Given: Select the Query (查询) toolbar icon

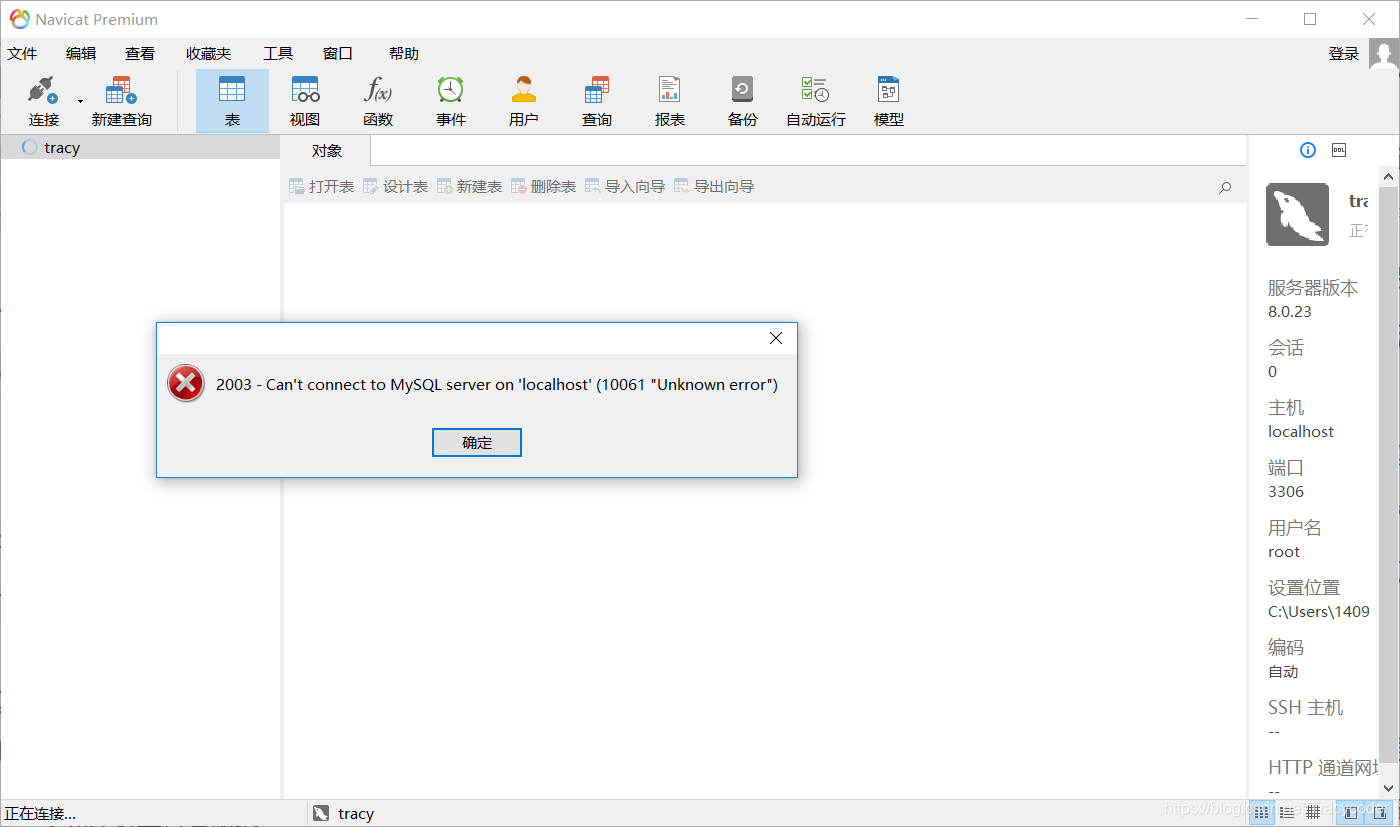Looking at the screenshot, I should [x=597, y=101].
